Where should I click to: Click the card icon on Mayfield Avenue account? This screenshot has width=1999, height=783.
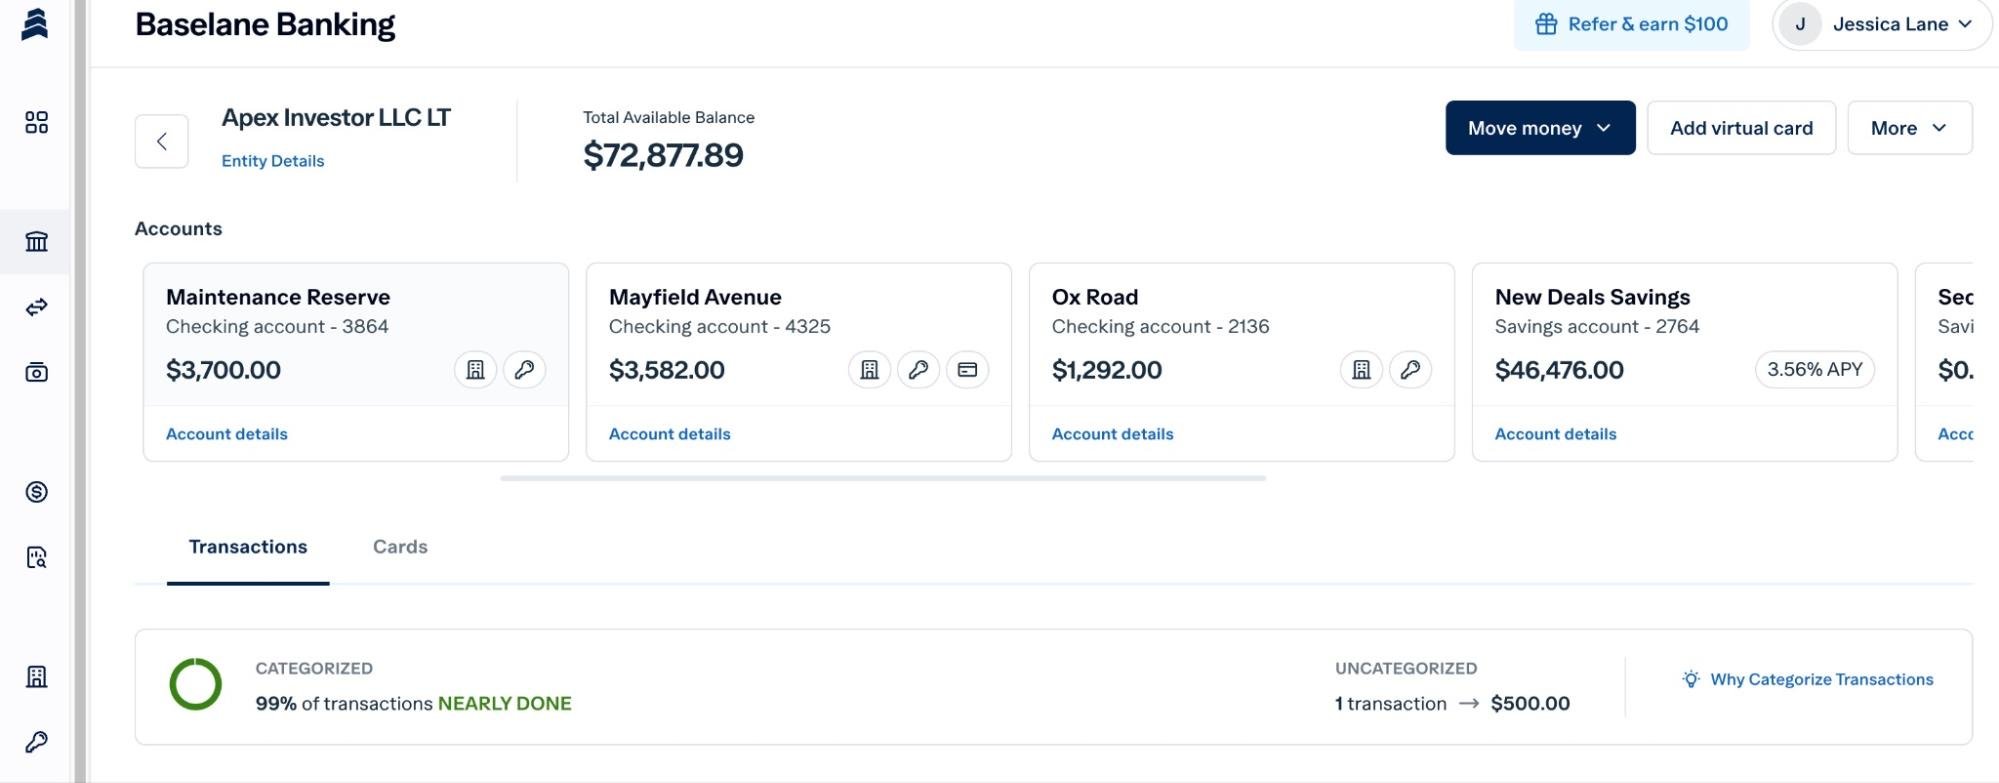[x=967, y=370]
